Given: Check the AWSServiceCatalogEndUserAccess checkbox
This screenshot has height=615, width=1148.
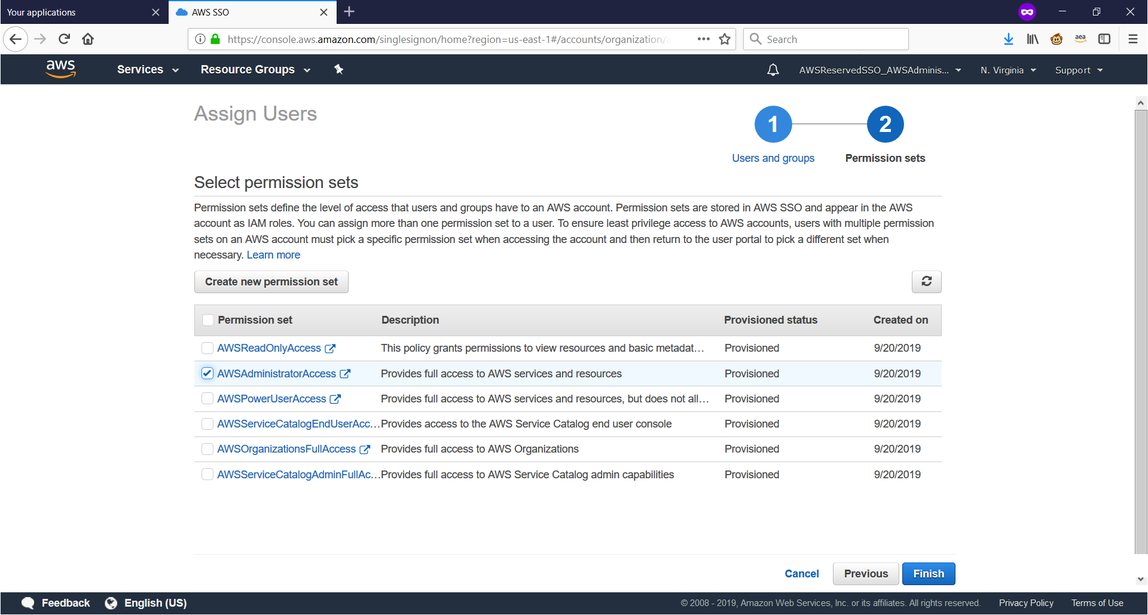Looking at the screenshot, I should pos(208,424).
